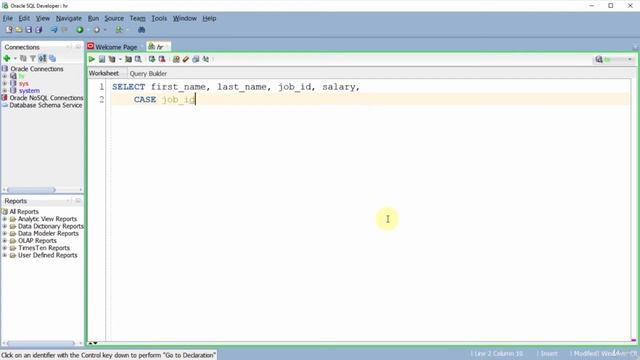
Task: Open the View menu
Action: [x=42, y=18]
